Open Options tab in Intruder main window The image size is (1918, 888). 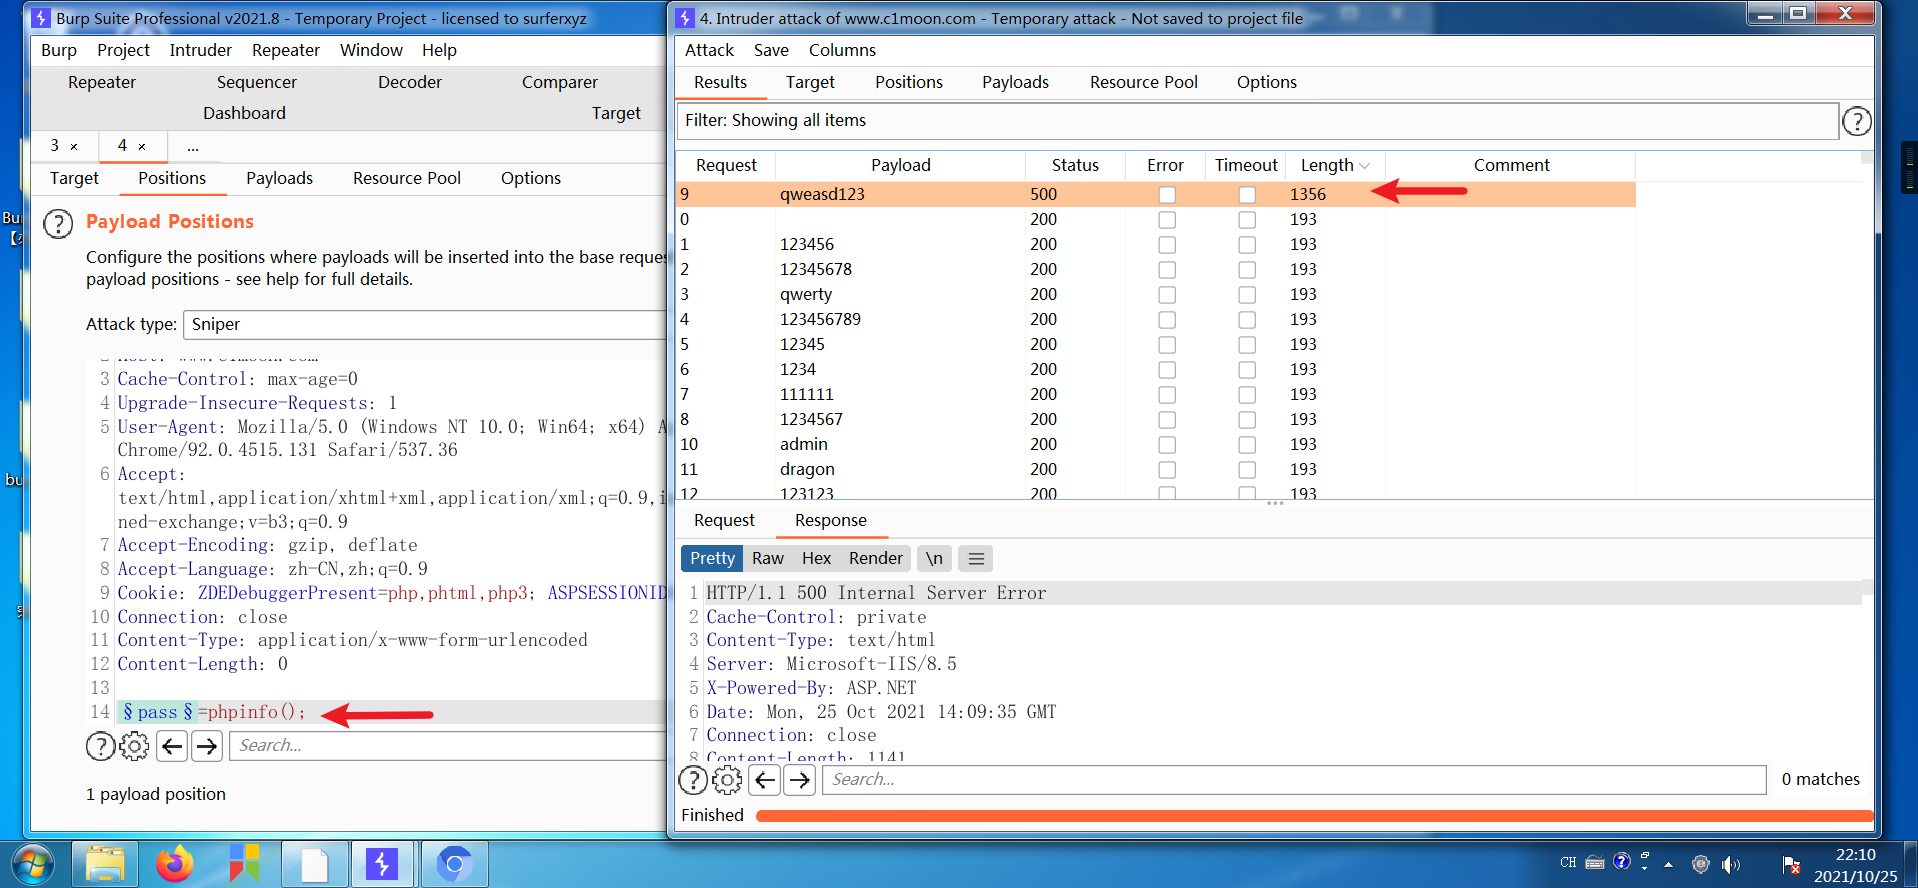click(x=530, y=178)
